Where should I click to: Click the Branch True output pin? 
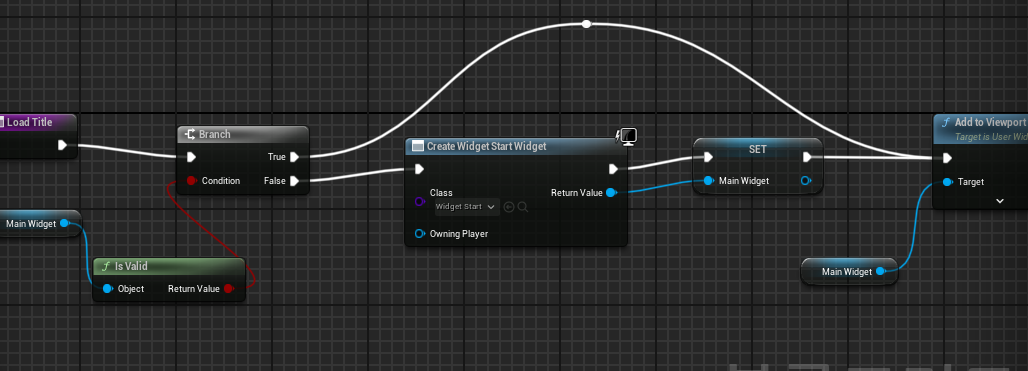click(x=294, y=157)
